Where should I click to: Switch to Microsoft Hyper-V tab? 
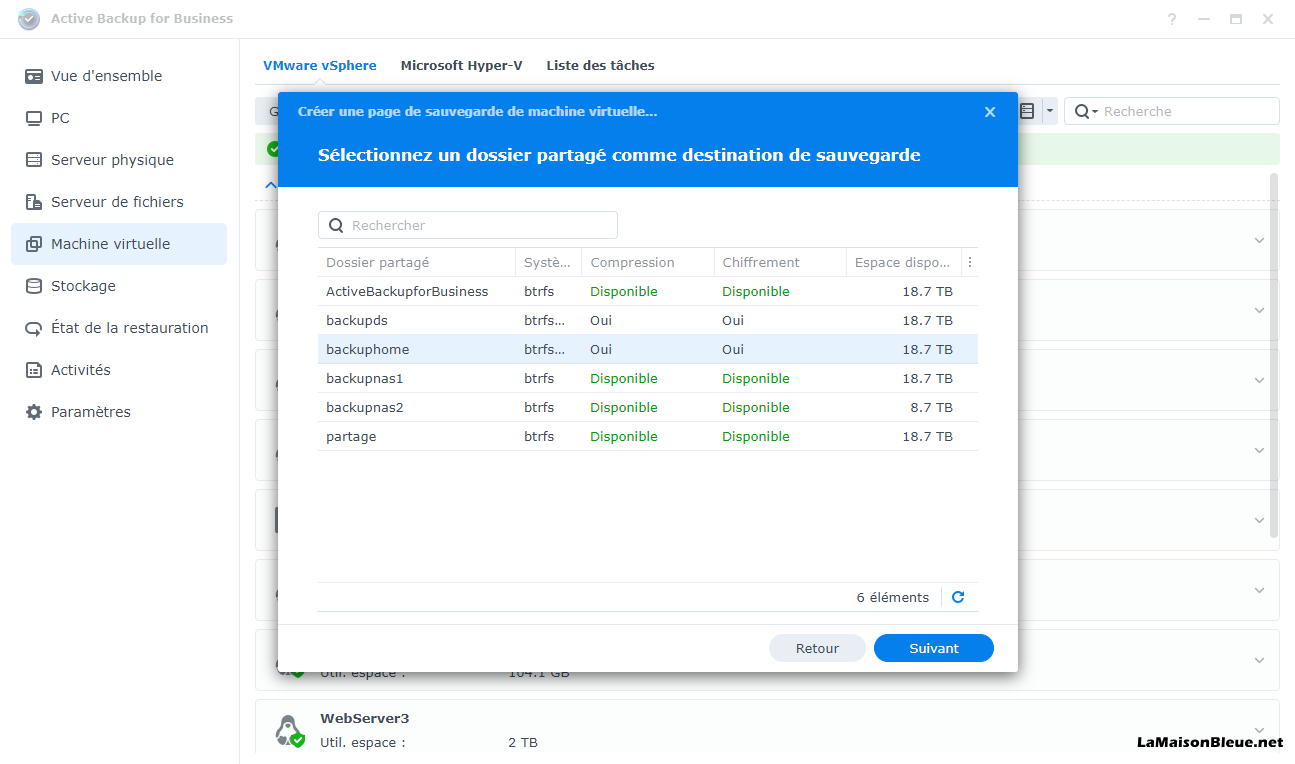coord(461,65)
